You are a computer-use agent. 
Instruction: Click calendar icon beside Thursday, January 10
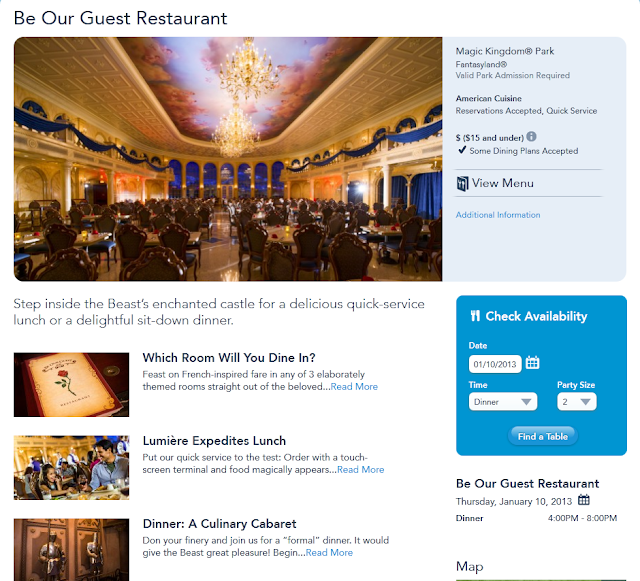click(x=584, y=500)
